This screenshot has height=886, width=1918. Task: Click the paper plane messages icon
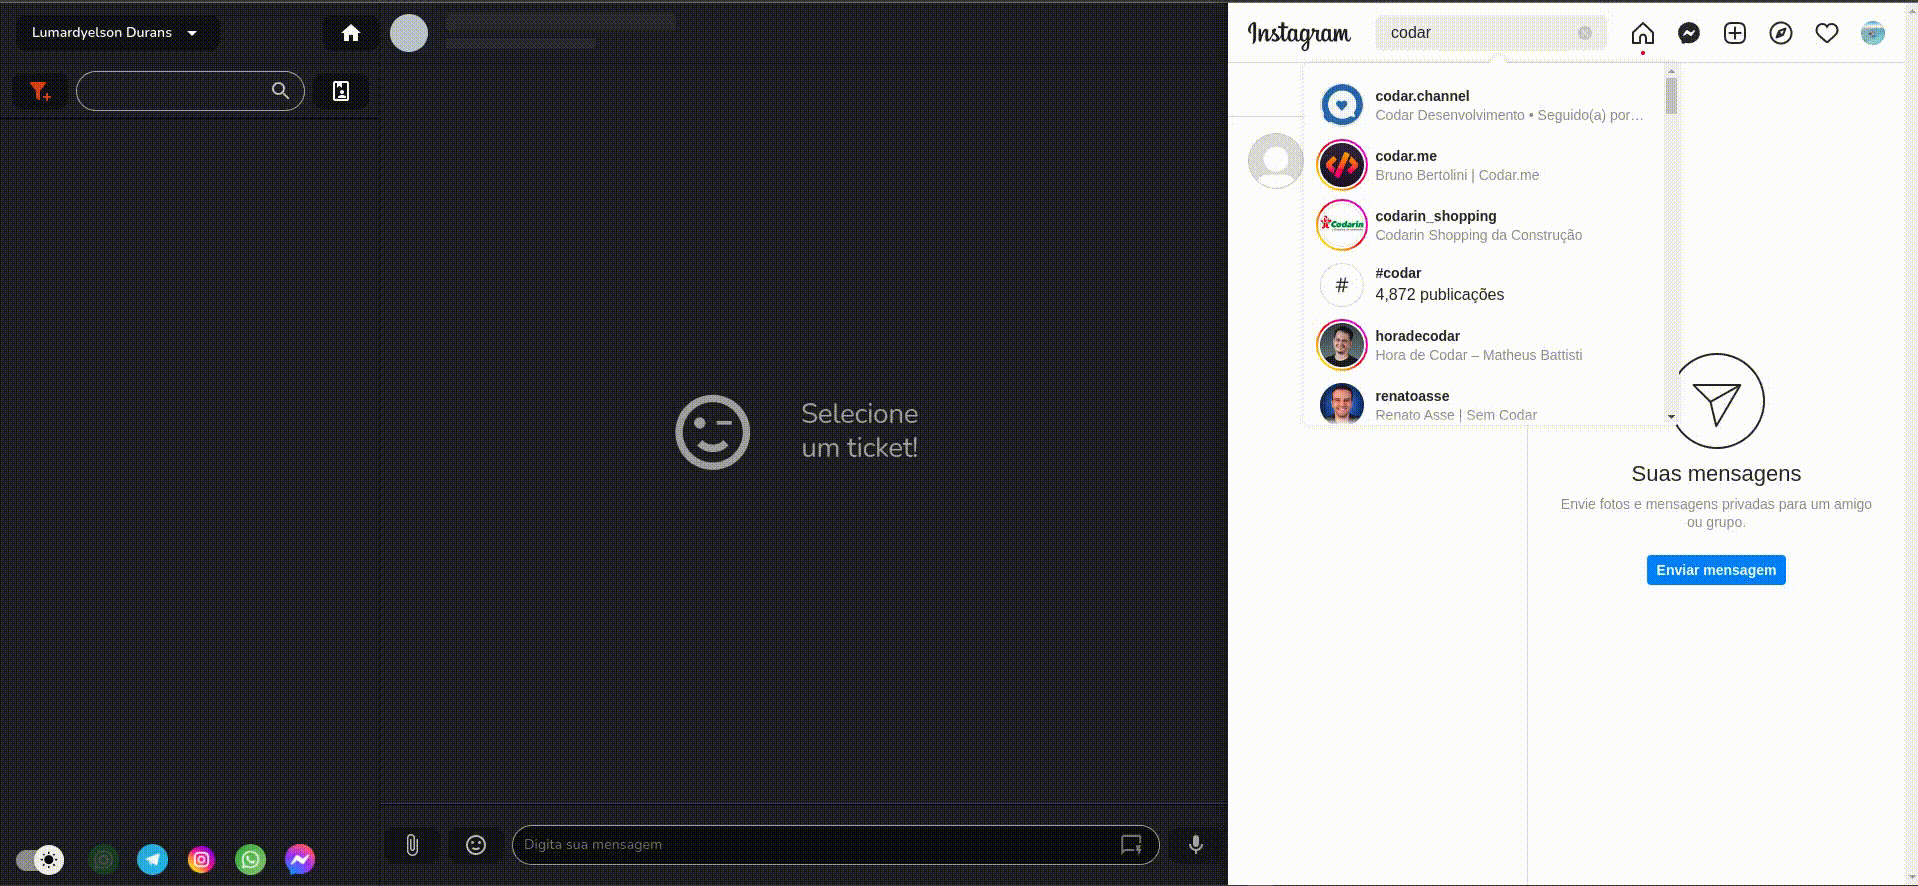1717,401
